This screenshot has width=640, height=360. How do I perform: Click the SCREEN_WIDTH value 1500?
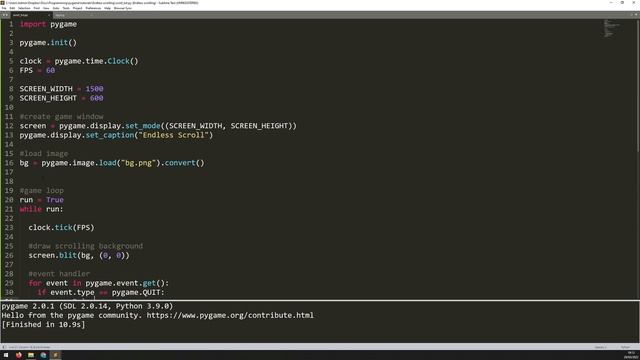tap(94, 89)
